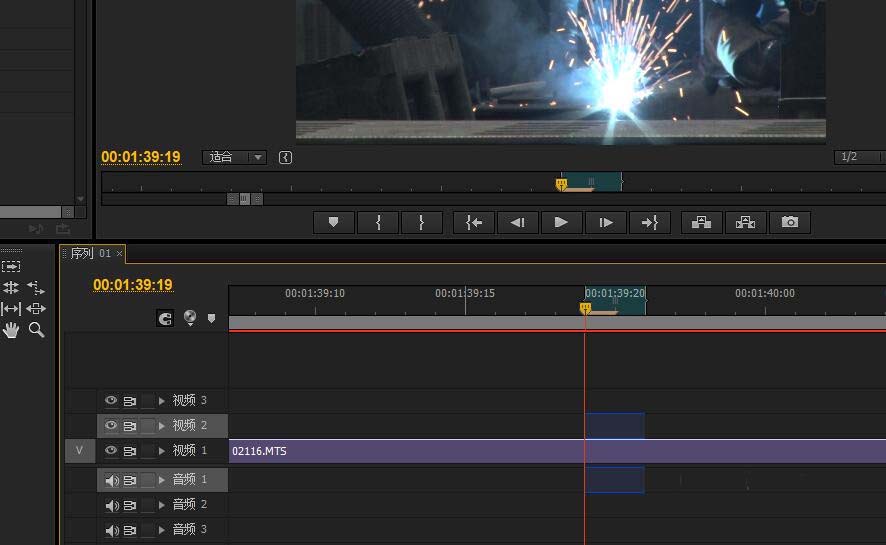Expand the 音频 3 track
886x545 pixels.
pyautogui.click(x=162, y=530)
